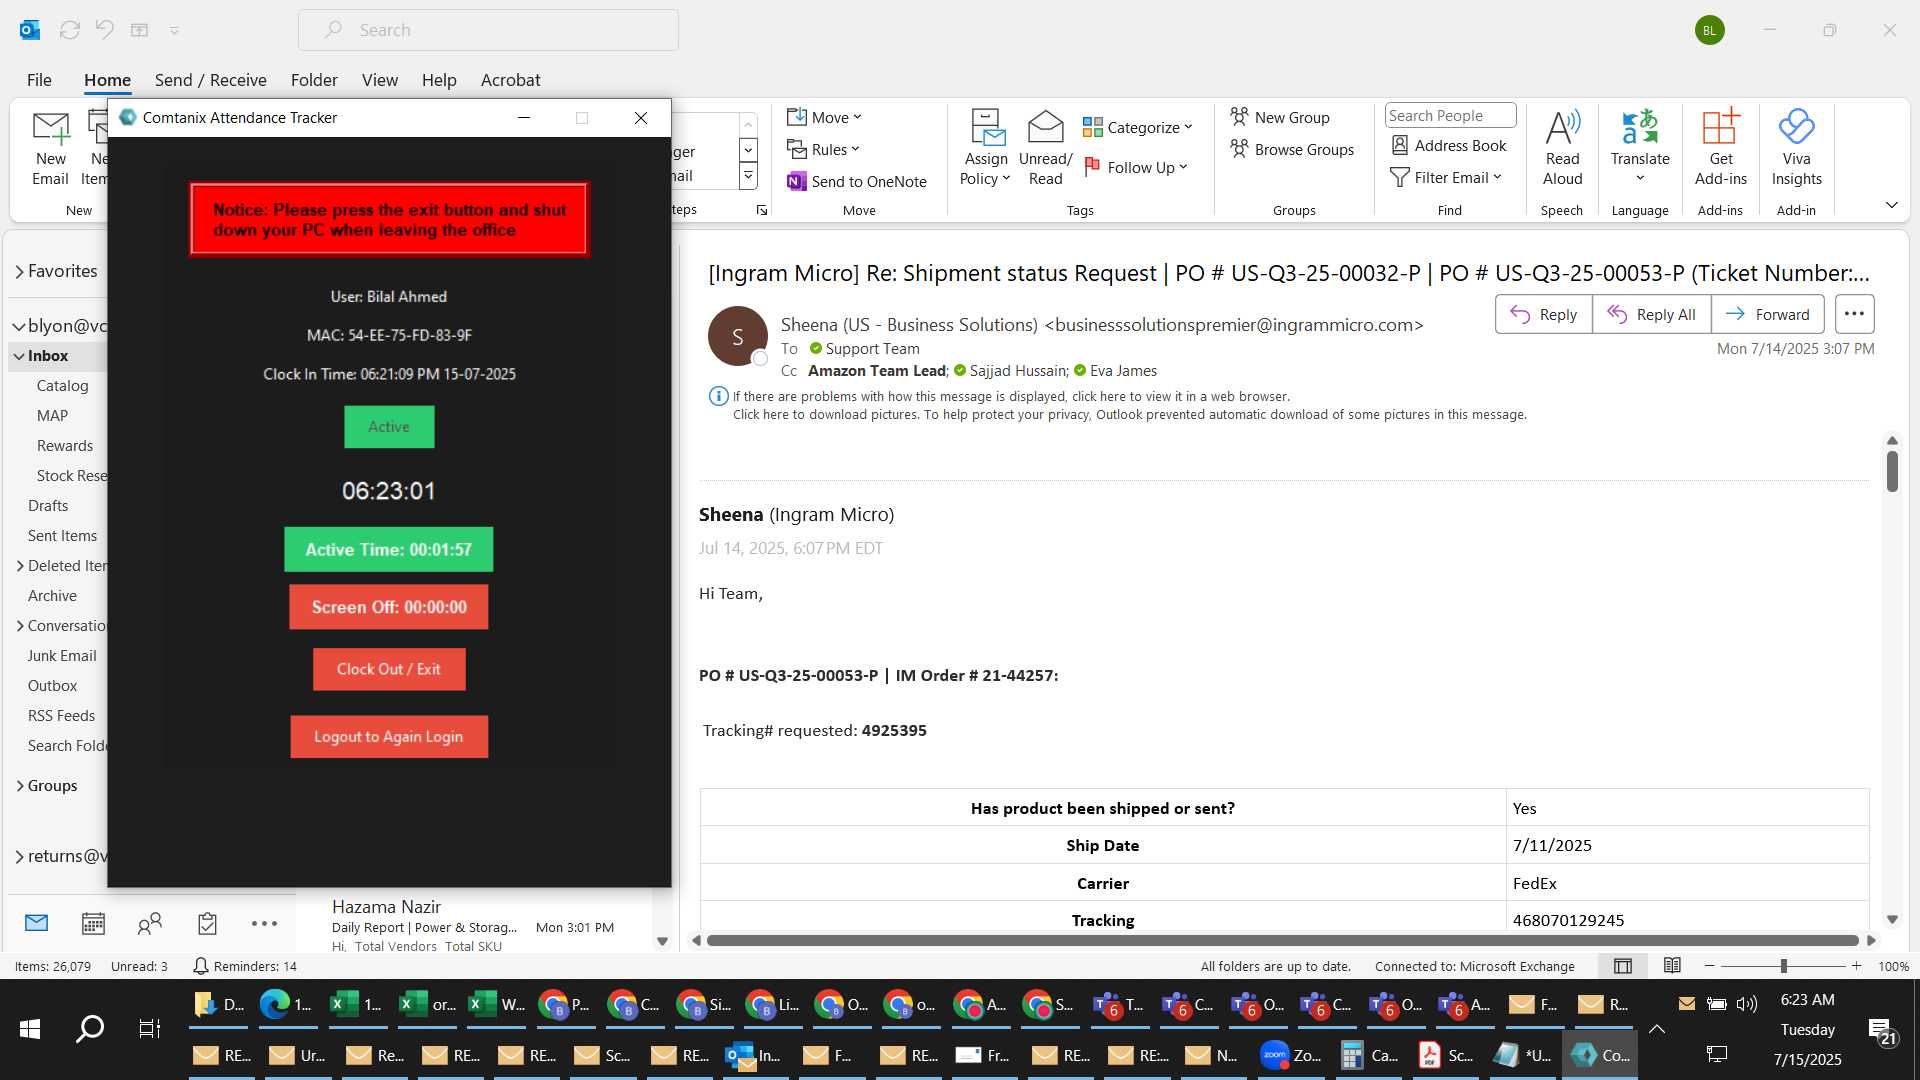Open the Address Book
This screenshot has height=1080, width=1920.
tap(1449, 145)
